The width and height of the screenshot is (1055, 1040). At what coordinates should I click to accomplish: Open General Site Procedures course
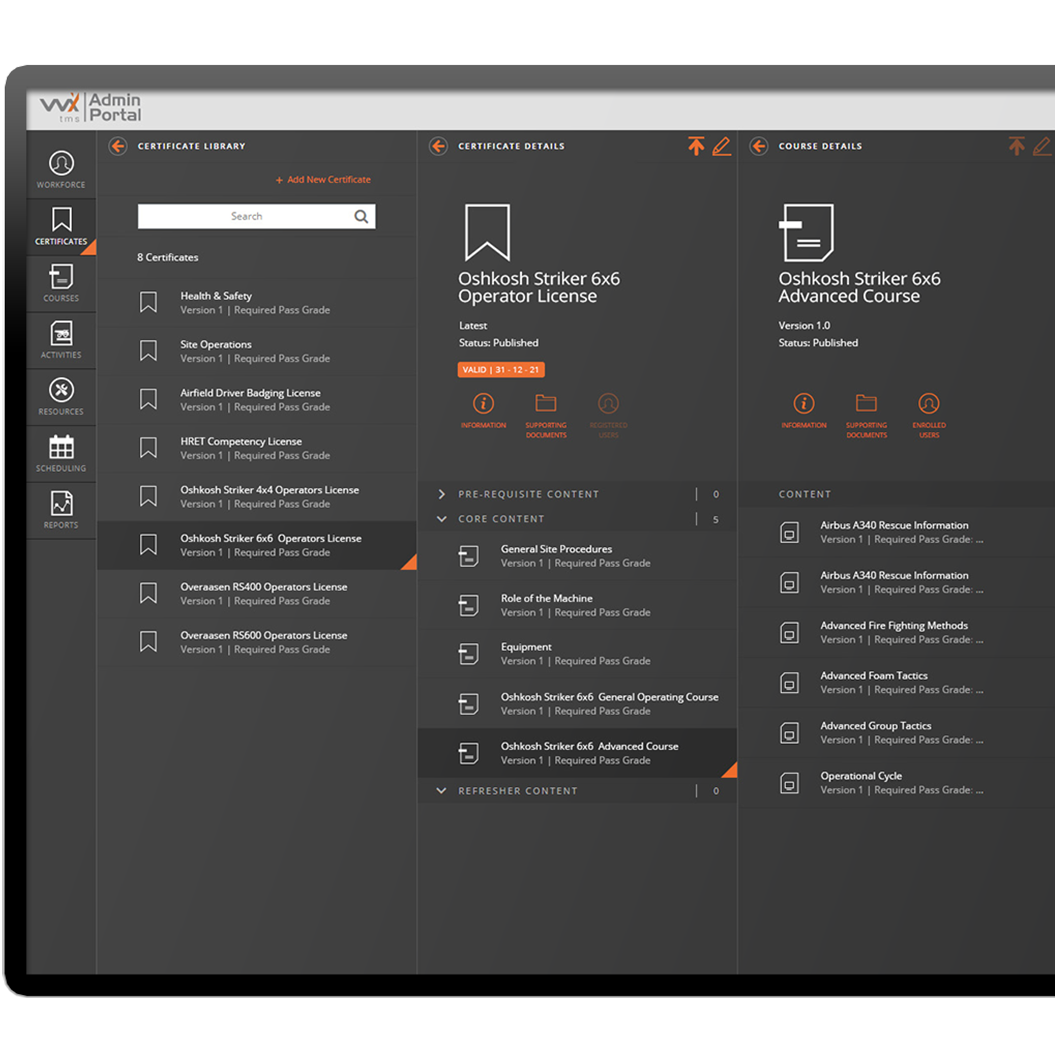pos(577,556)
